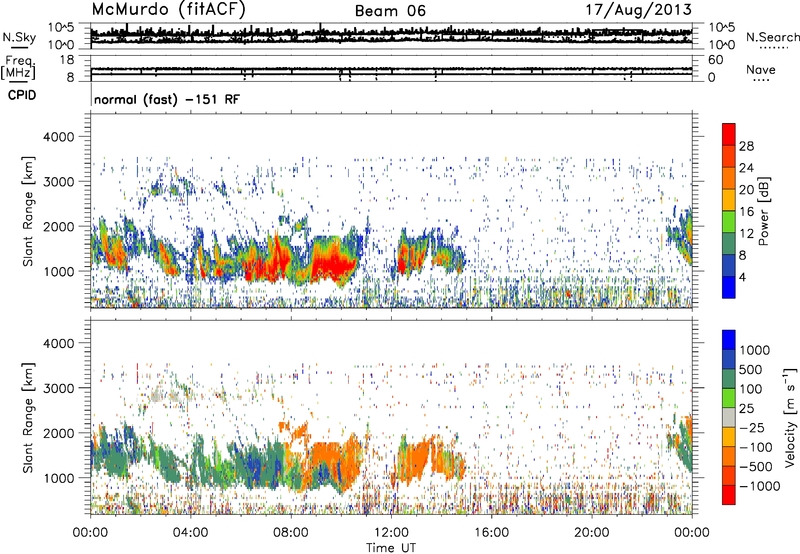
Task: Click the 4000 tick on Power panel
Action: tap(58, 137)
